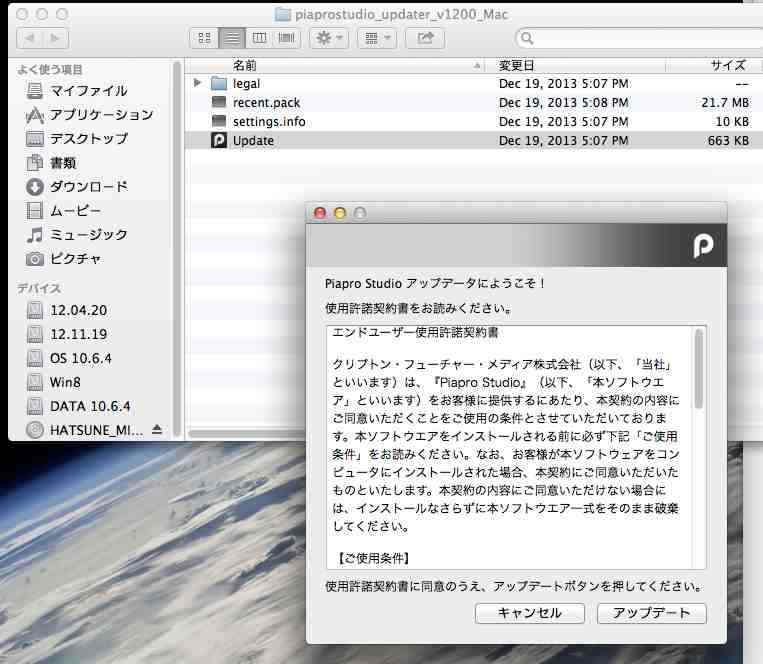The height and width of the screenshot is (664, 763).
Task: Click the キャンセル button
Action: pyautogui.click(x=529, y=613)
